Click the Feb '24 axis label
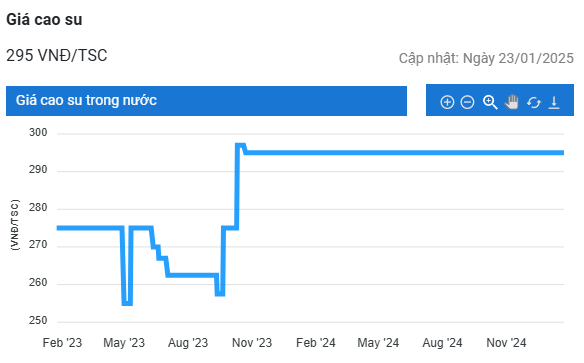 coord(316,343)
